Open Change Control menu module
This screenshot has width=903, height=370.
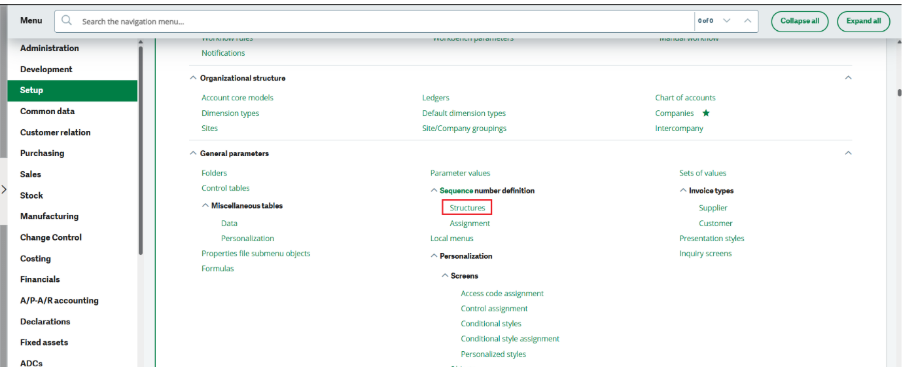point(51,237)
